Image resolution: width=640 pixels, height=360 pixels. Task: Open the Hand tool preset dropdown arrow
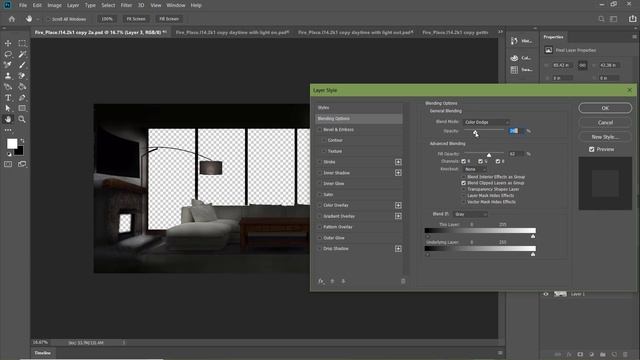tap(38, 19)
